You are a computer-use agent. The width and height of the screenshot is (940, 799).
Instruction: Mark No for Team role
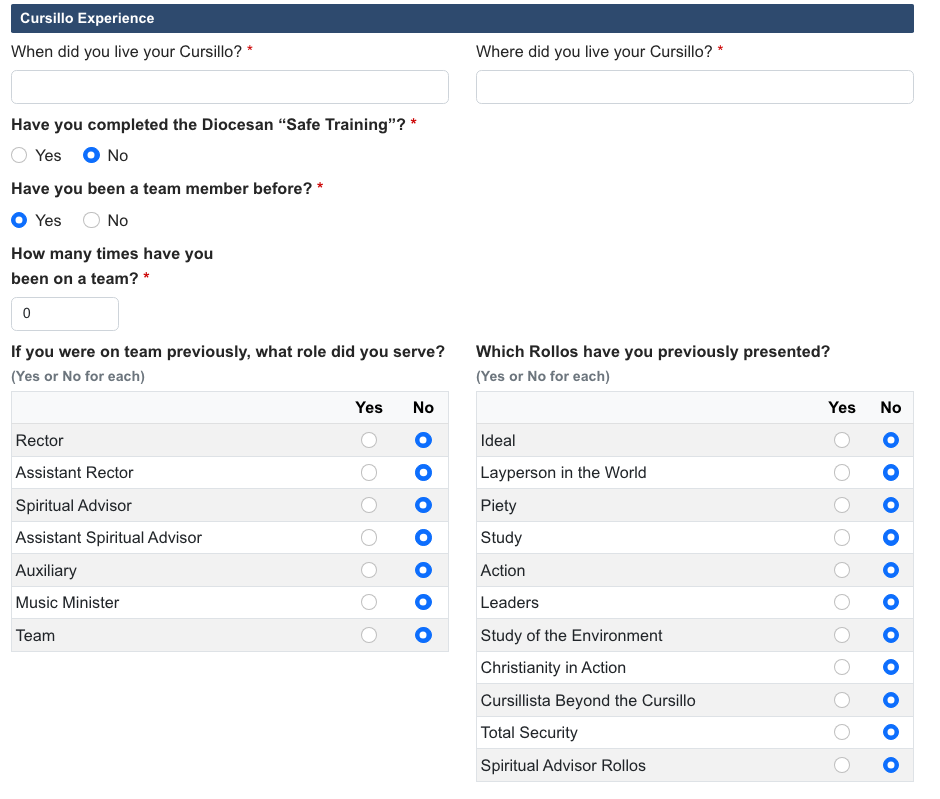423,635
